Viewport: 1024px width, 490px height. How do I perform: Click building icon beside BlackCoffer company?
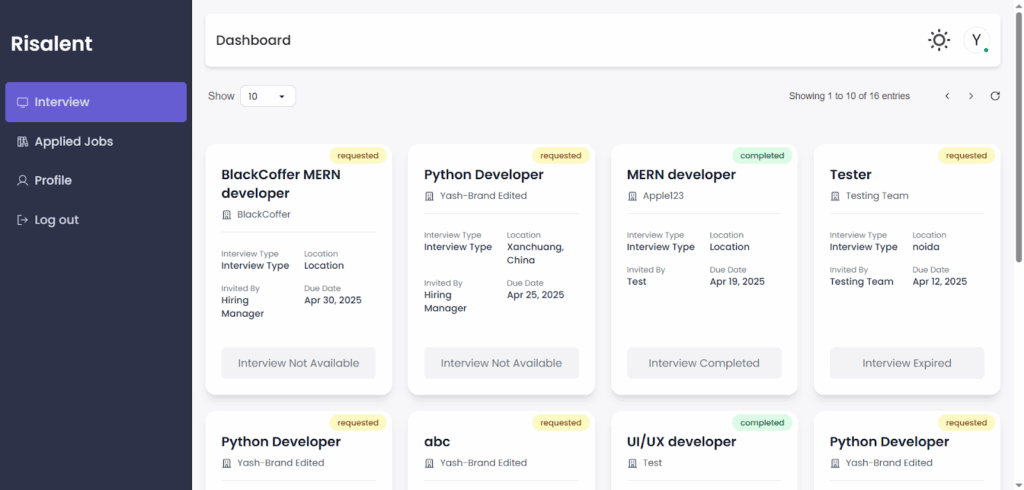(x=226, y=214)
